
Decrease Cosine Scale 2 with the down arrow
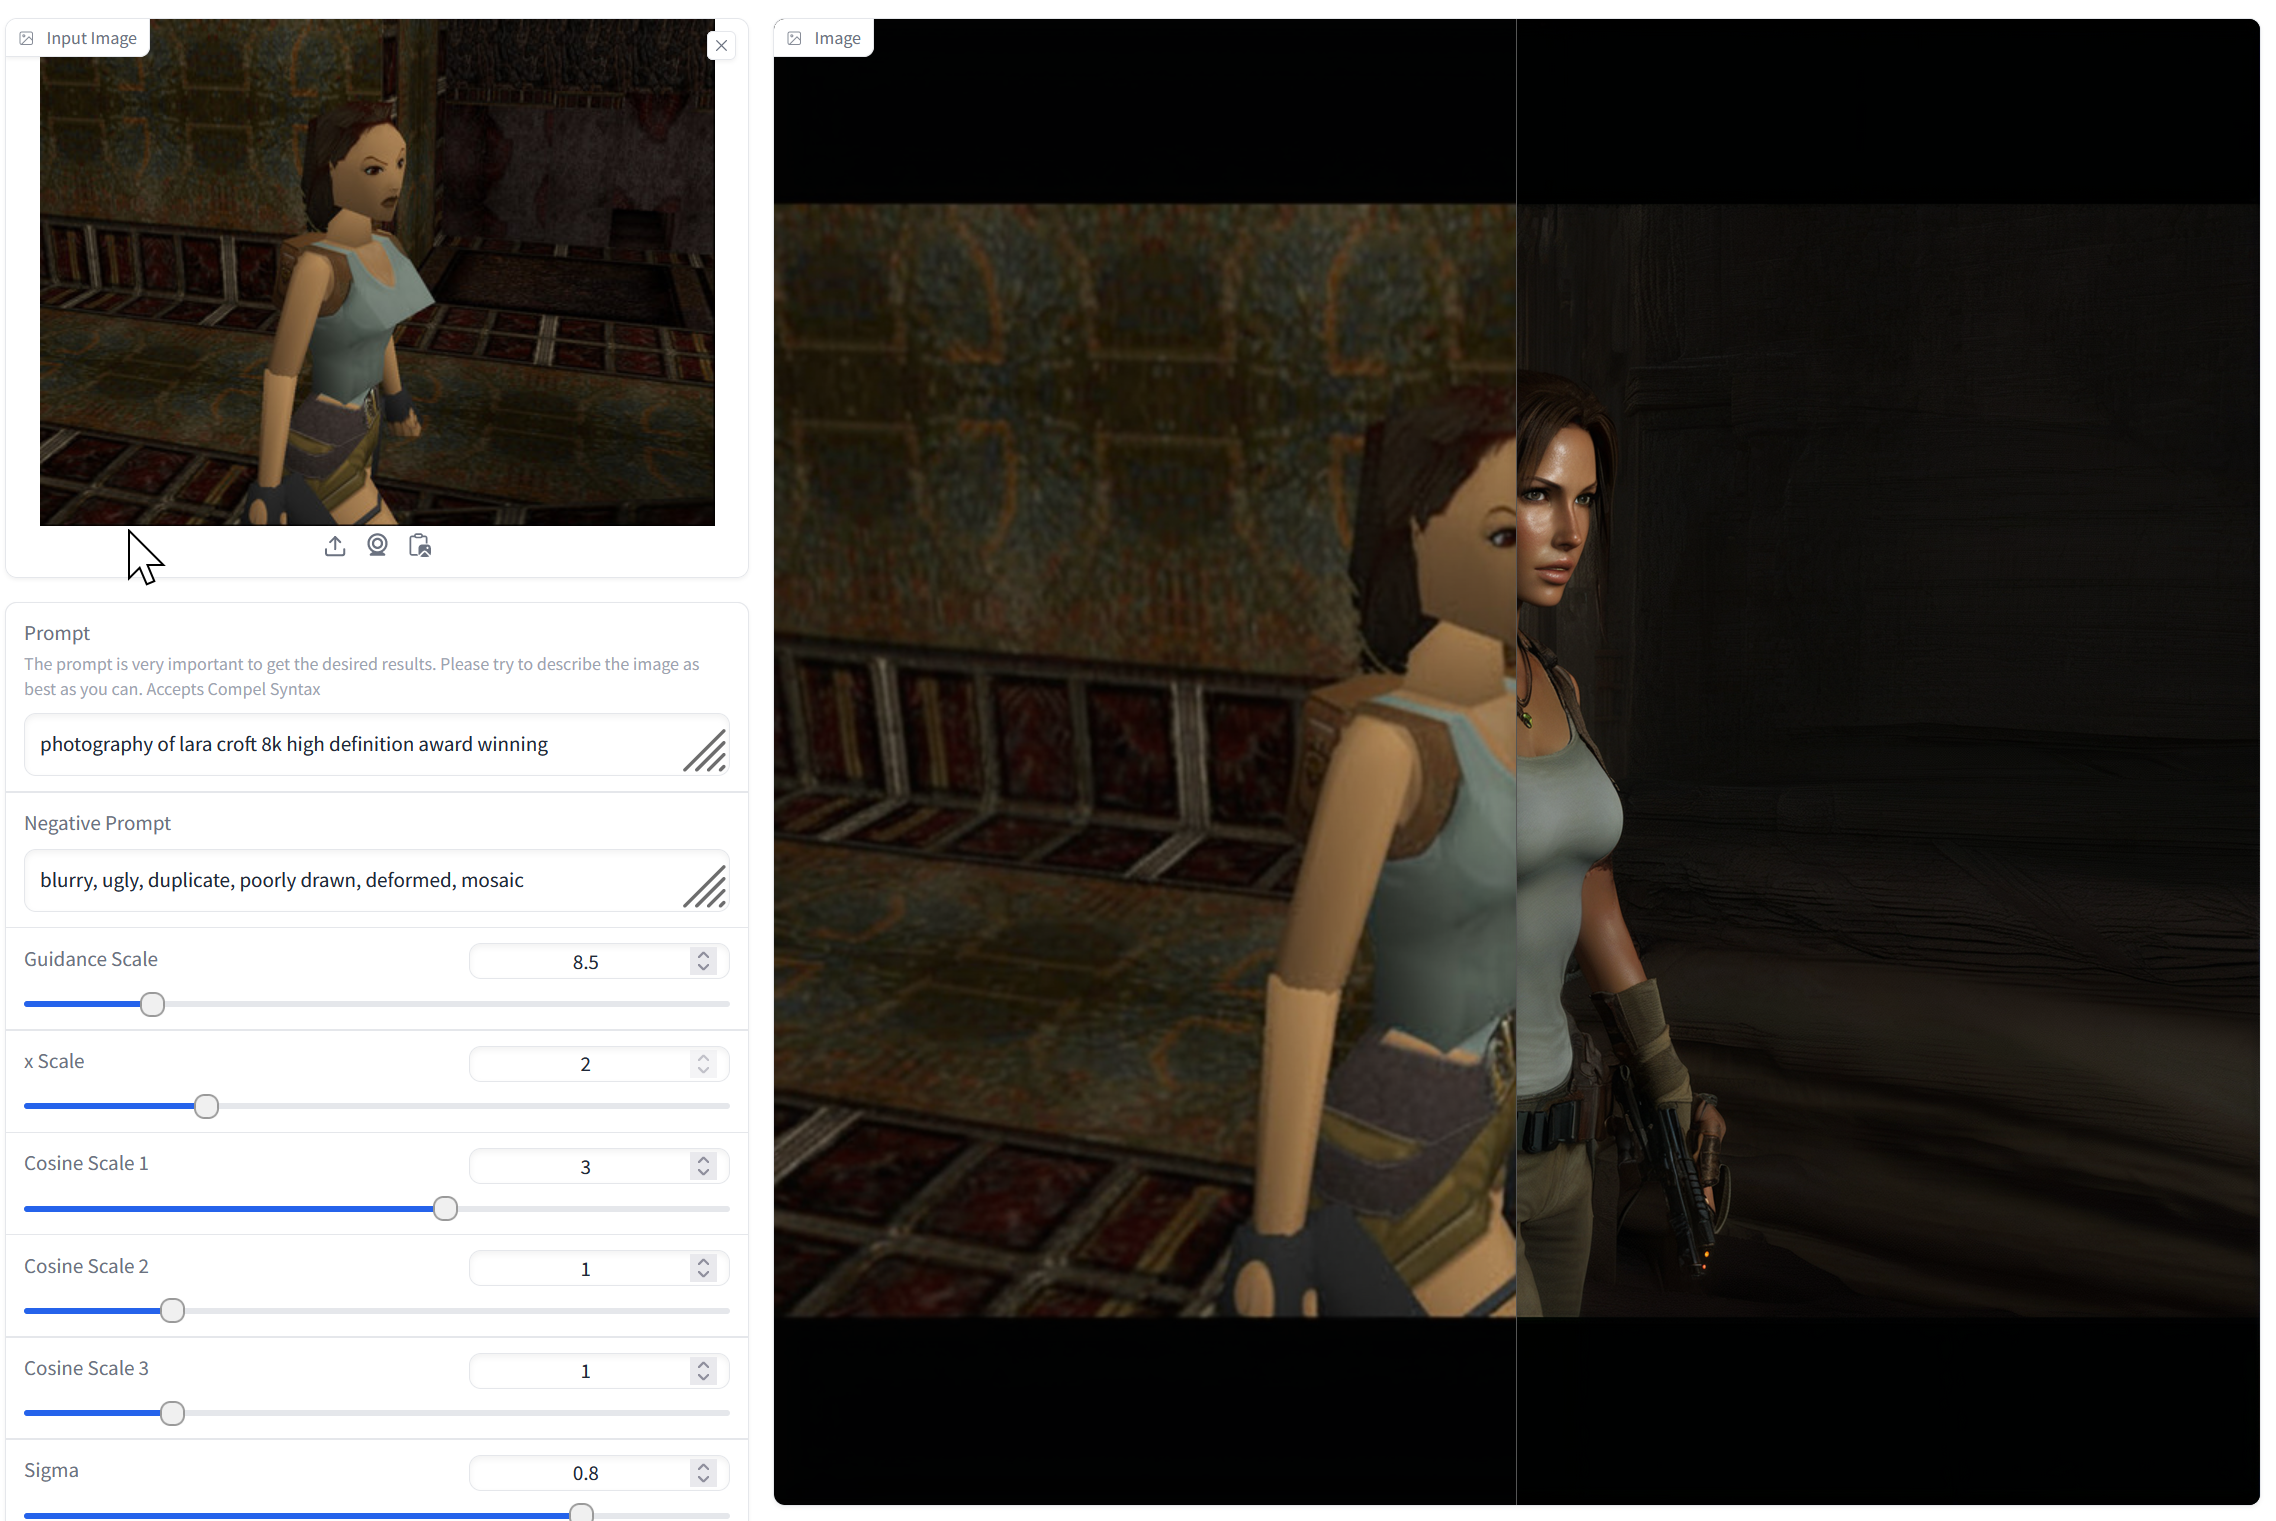point(704,1275)
